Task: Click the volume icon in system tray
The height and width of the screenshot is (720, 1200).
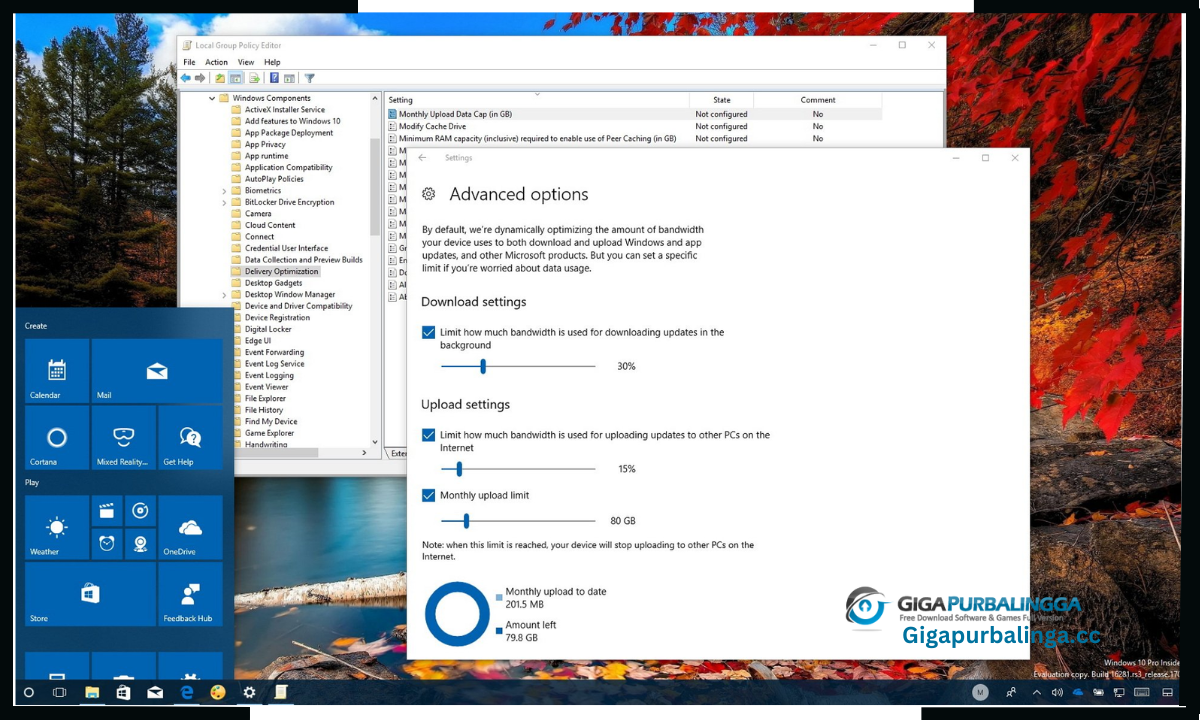Action: point(1057,692)
